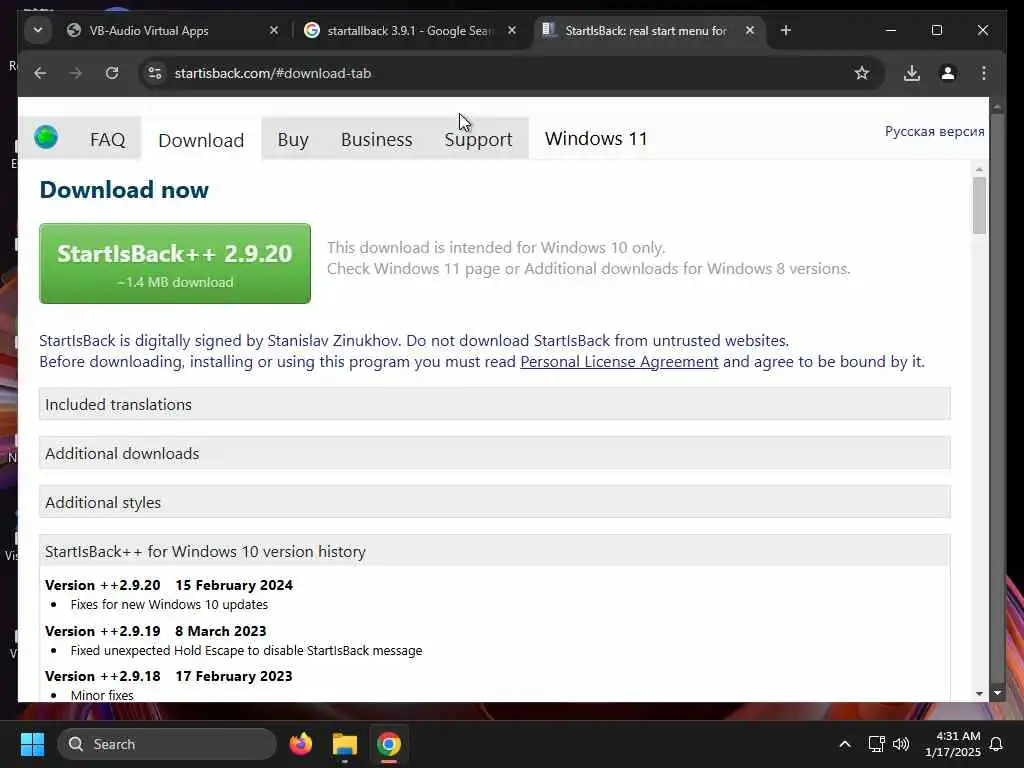The width and height of the screenshot is (1024, 768).
Task: Click the taskbar Search box
Action: click(167, 744)
